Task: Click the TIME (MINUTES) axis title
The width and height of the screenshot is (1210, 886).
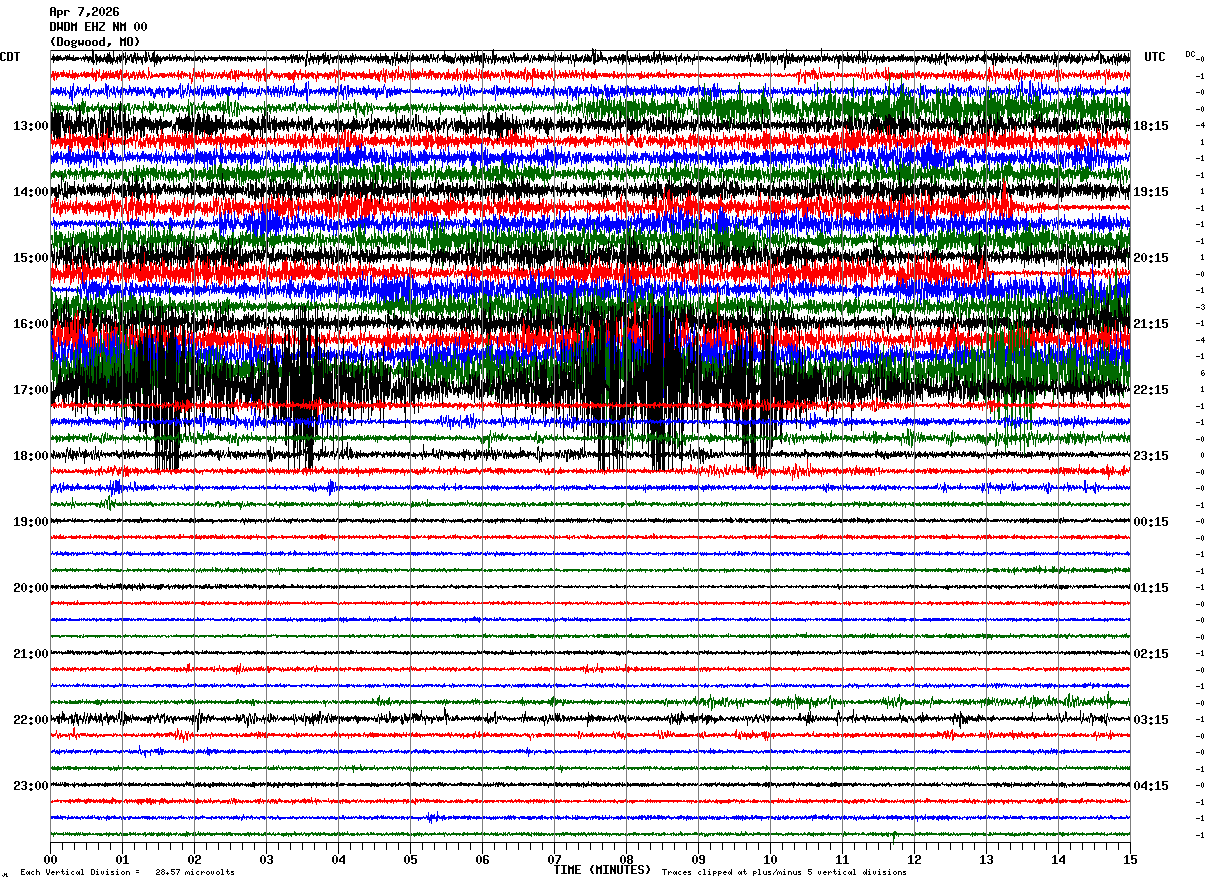Action: pyautogui.click(x=602, y=870)
